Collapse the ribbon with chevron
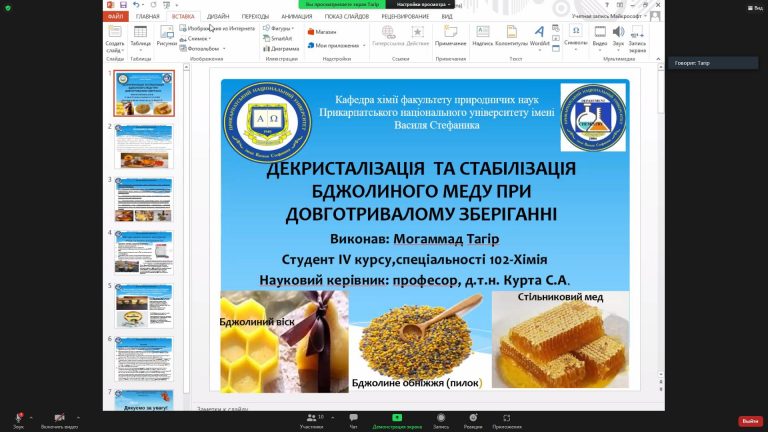The height and width of the screenshot is (432, 768). [658, 59]
